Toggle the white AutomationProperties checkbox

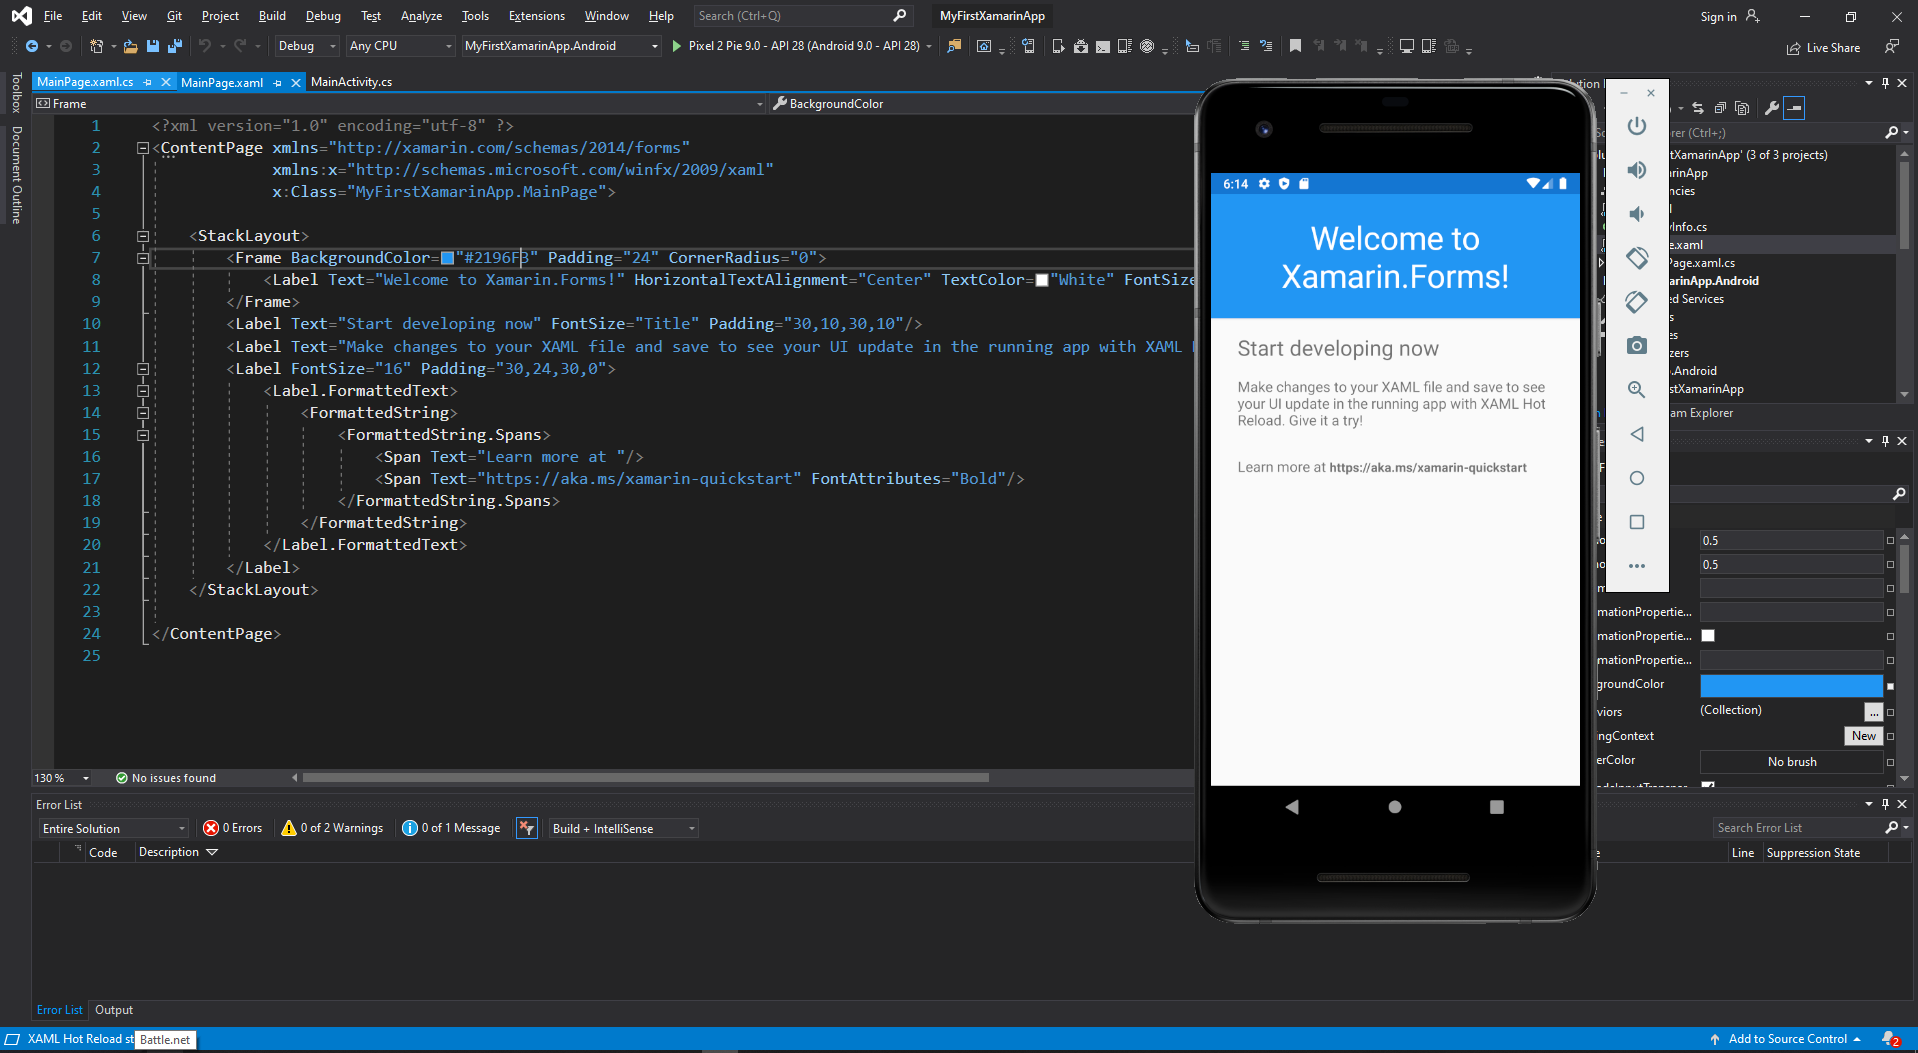point(1708,636)
